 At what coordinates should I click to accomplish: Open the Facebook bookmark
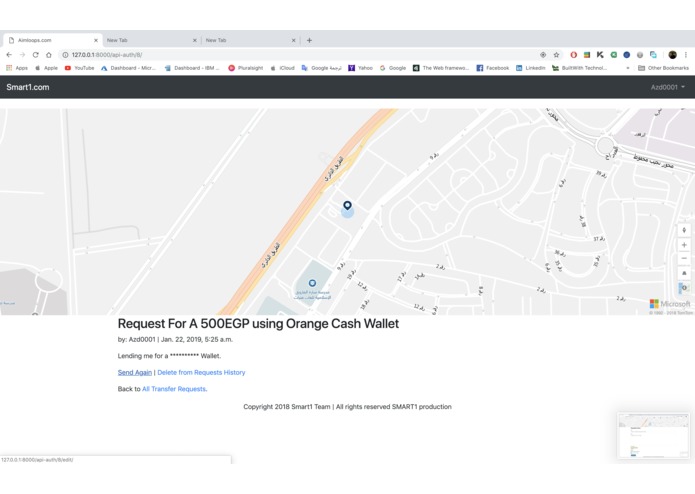coord(493,68)
